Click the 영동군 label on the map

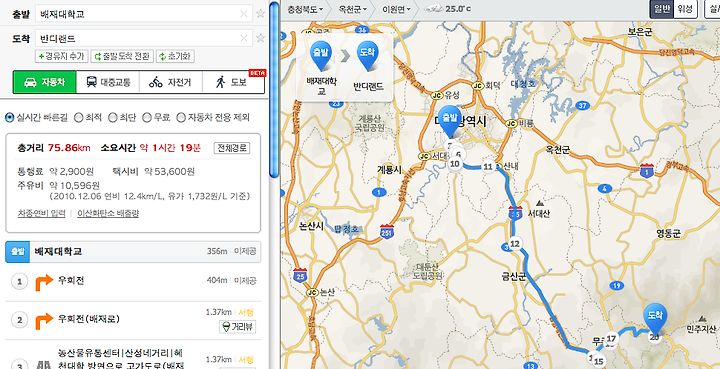tap(668, 234)
